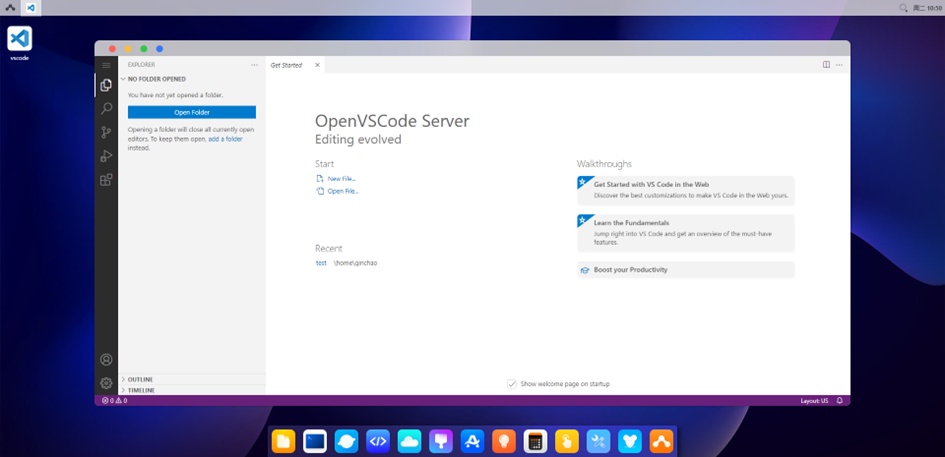The image size is (945, 457).
Task: Click the EXPLORER panel title
Action: (x=141, y=65)
